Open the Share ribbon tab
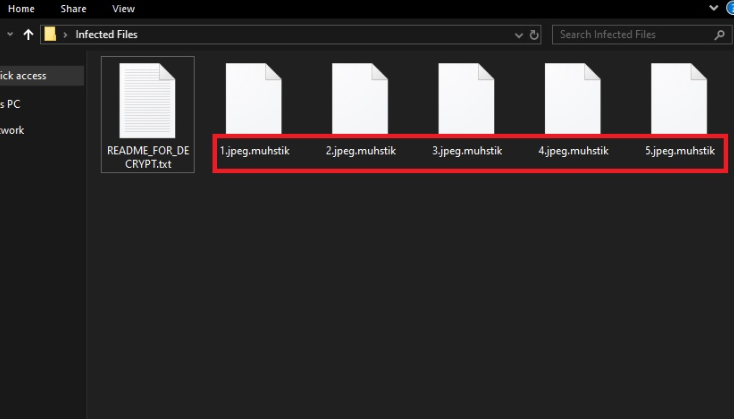Screen dimensions: 734x419 73,9
